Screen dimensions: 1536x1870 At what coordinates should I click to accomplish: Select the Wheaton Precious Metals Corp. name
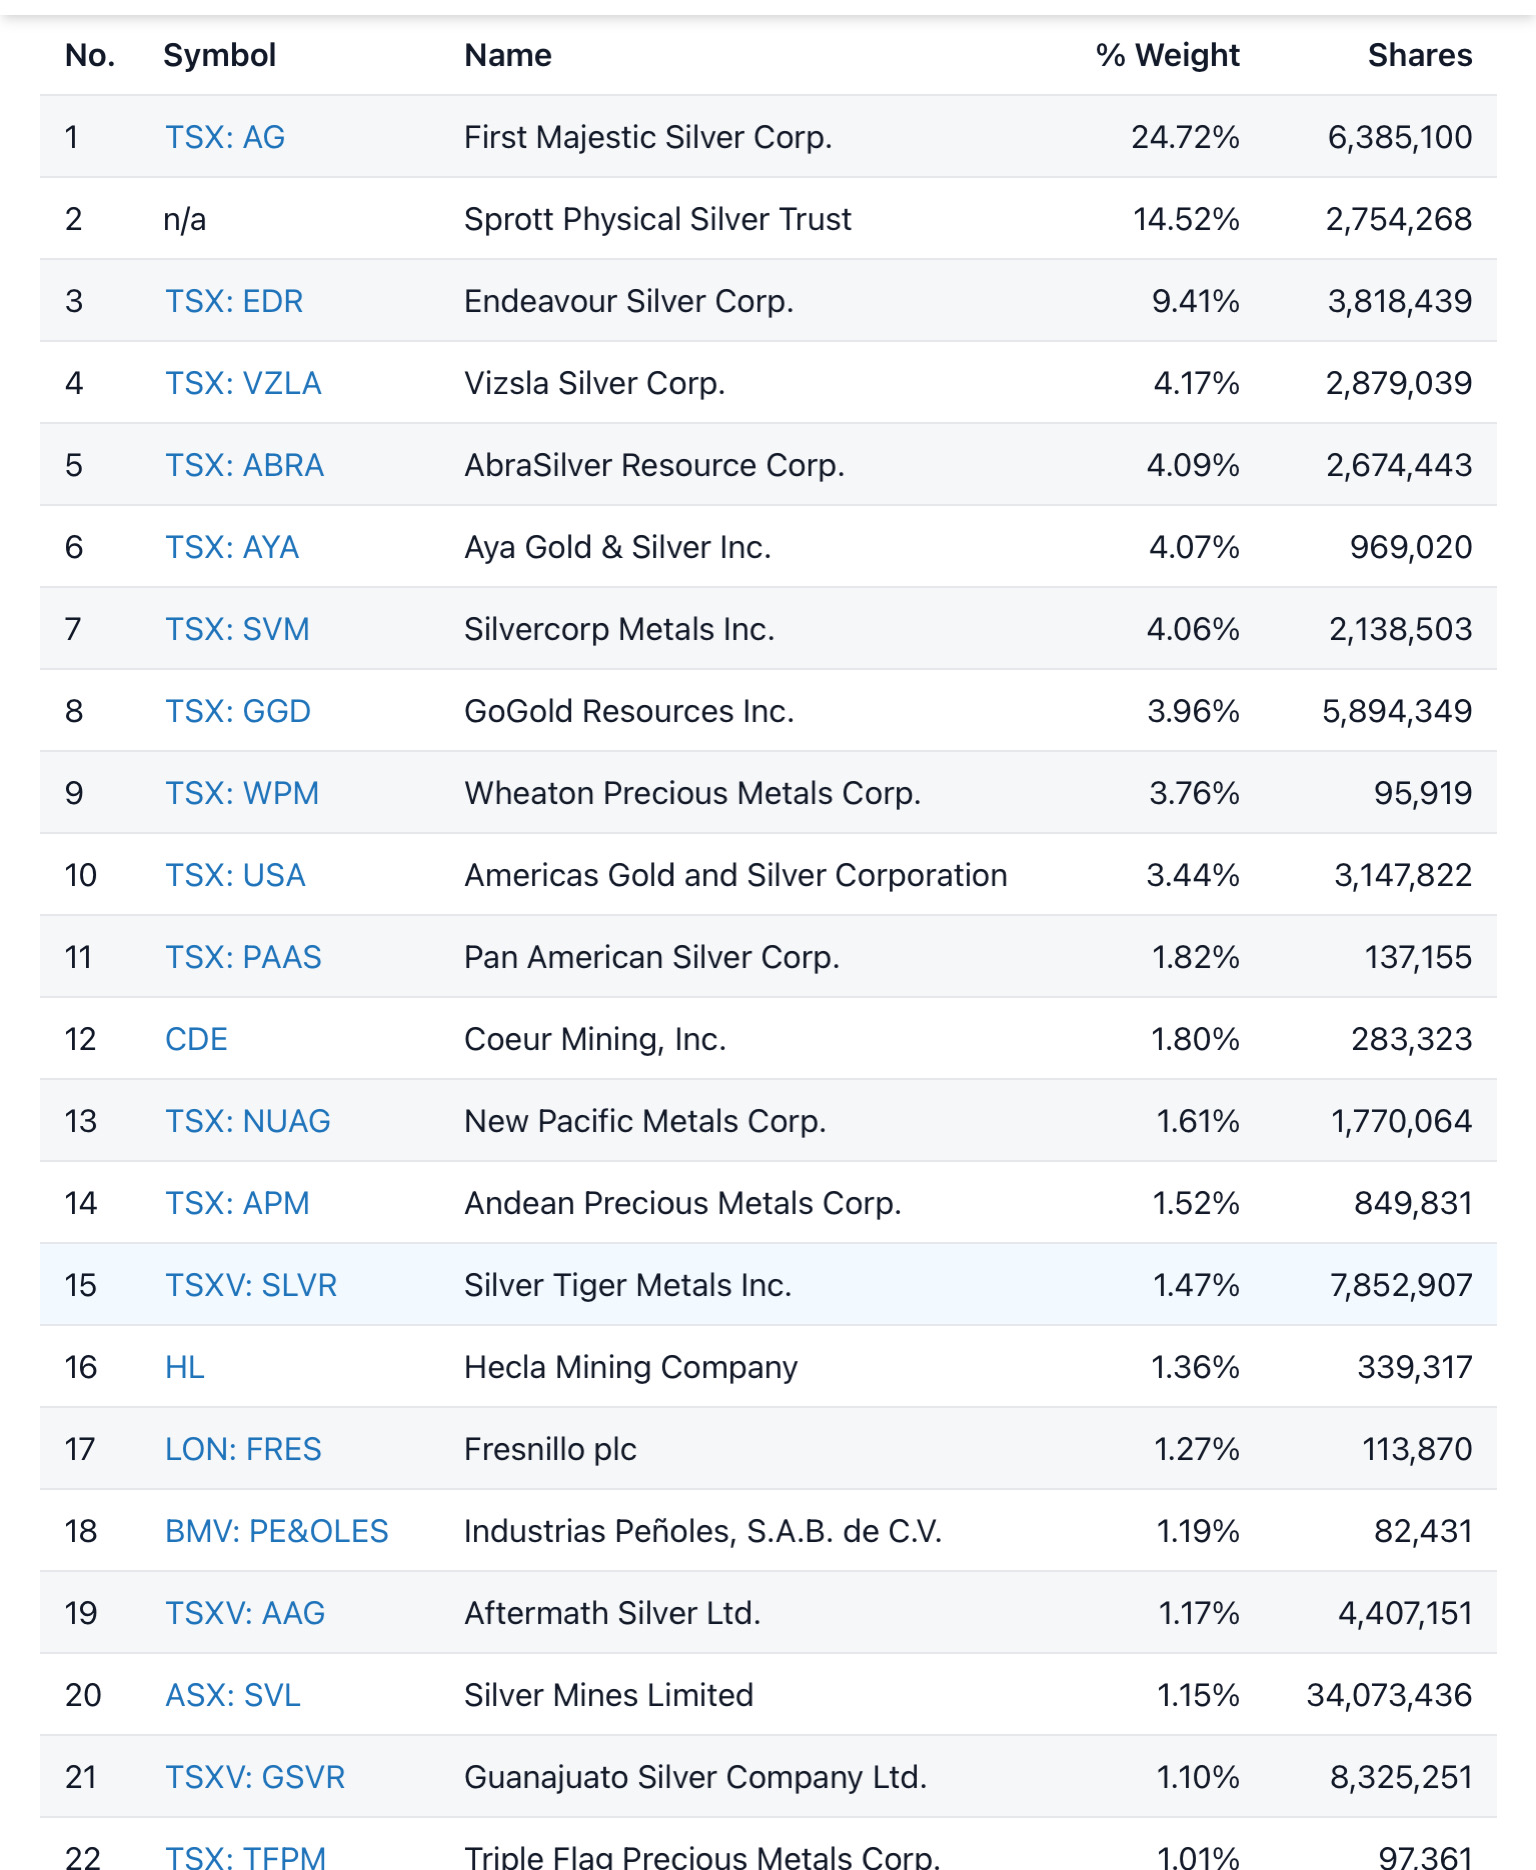(693, 793)
